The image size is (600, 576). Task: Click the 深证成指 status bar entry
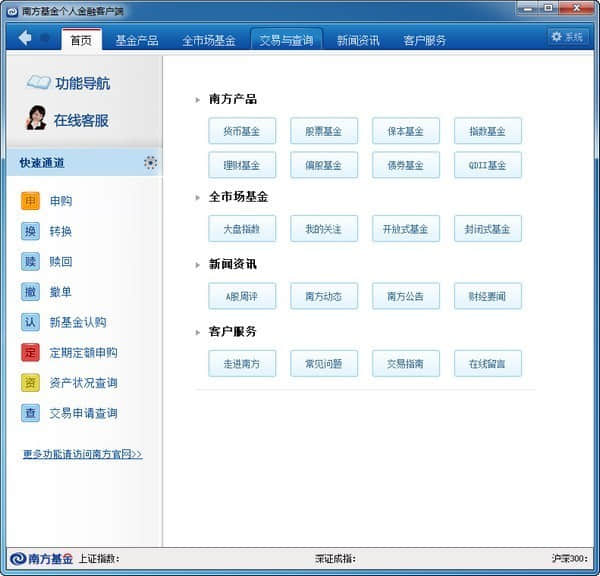pyautogui.click(x=336, y=559)
